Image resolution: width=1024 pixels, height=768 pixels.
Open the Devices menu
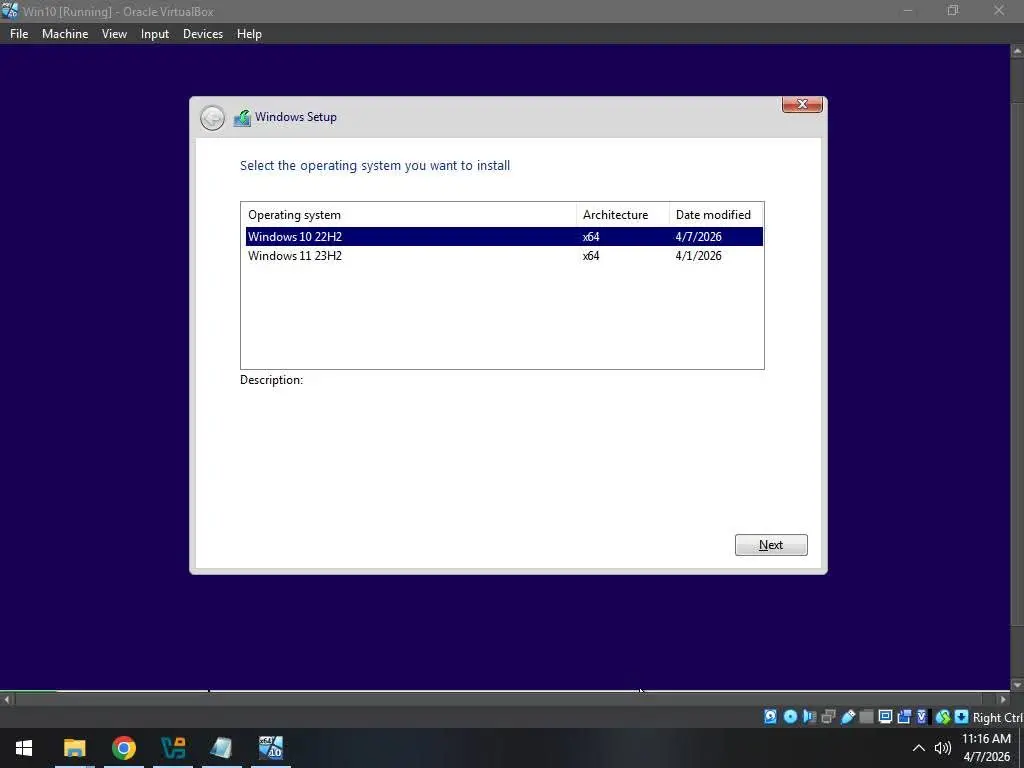pyautogui.click(x=202, y=34)
